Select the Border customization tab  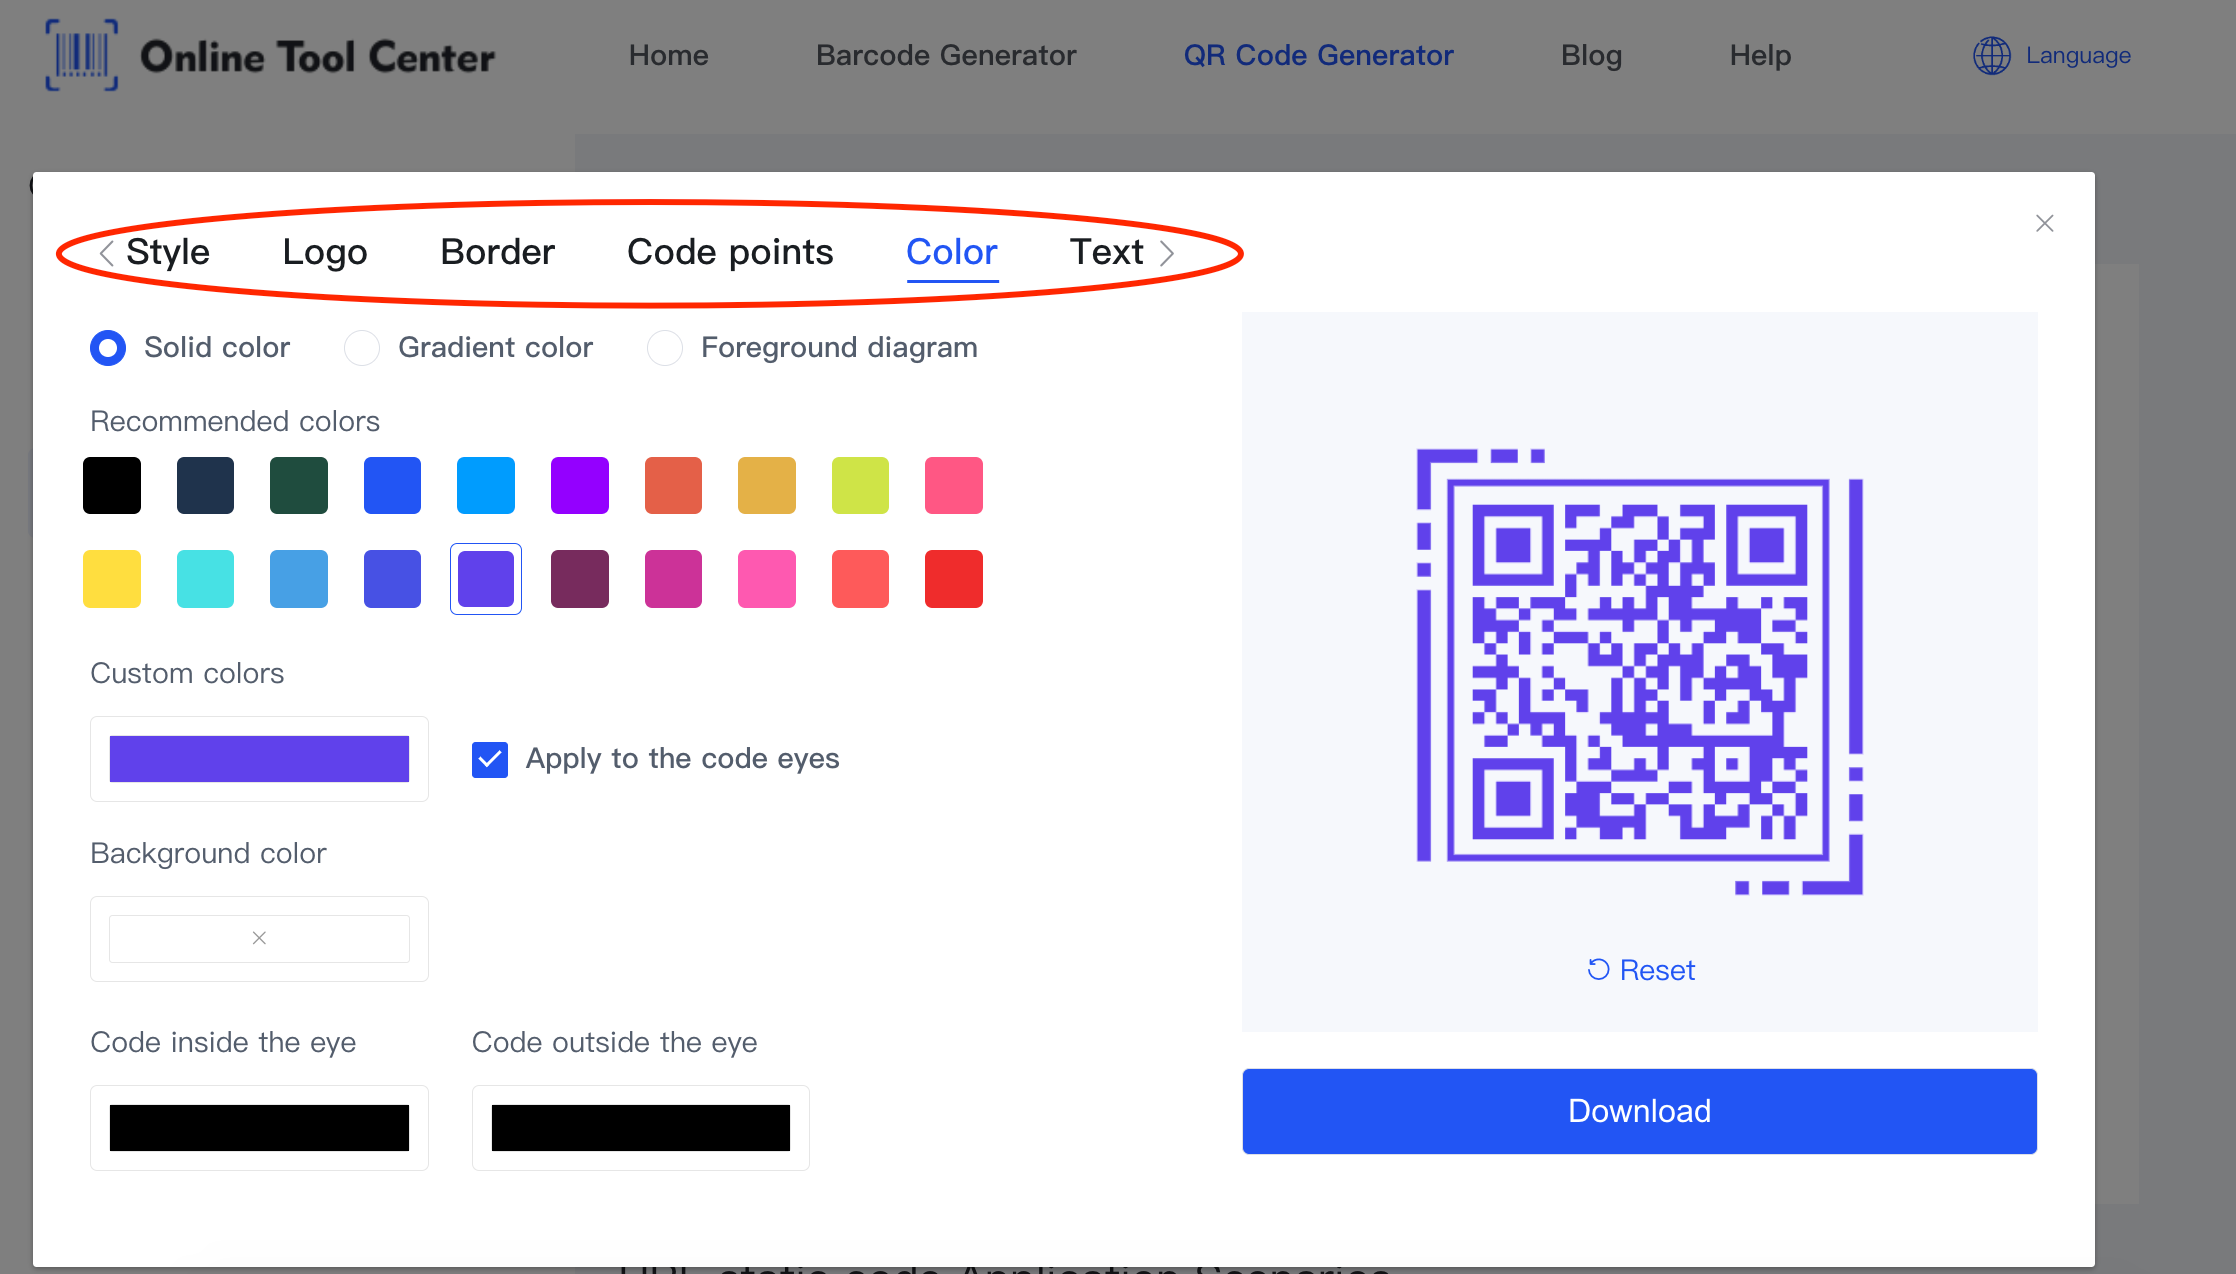pyautogui.click(x=498, y=250)
